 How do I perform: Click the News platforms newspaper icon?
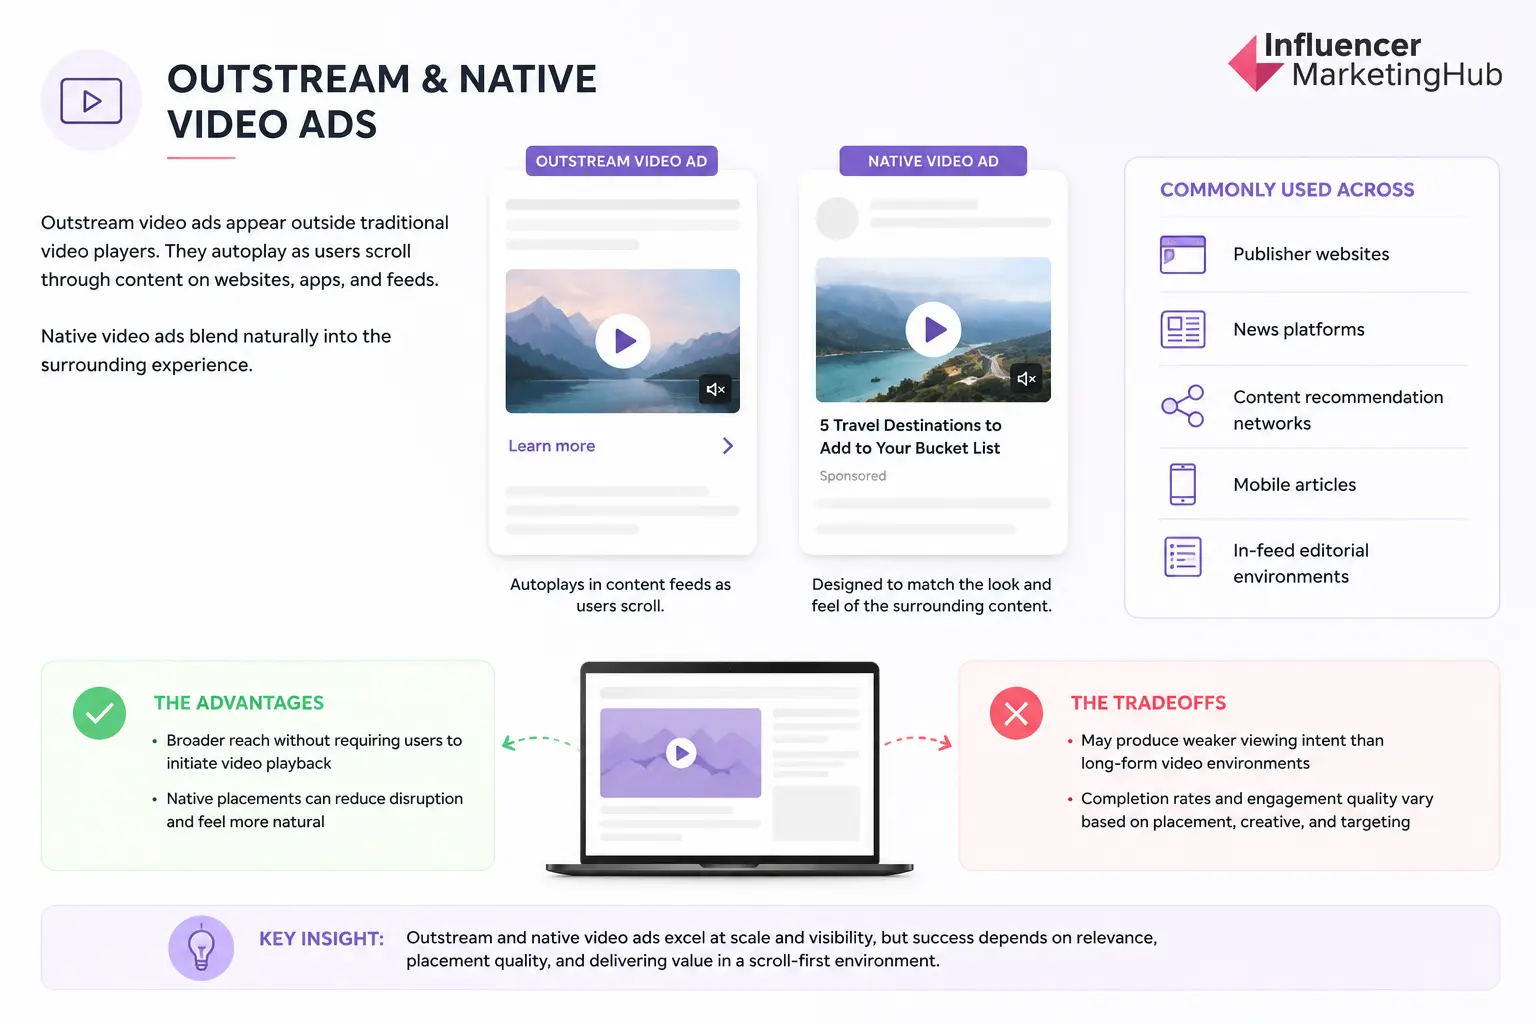tap(1183, 329)
